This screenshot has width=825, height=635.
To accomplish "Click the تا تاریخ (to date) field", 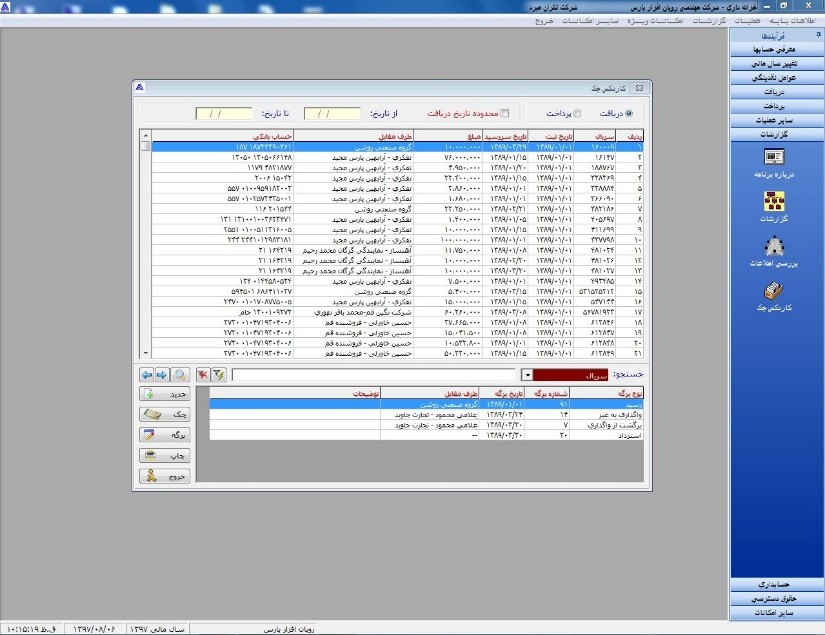I will (x=224, y=114).
